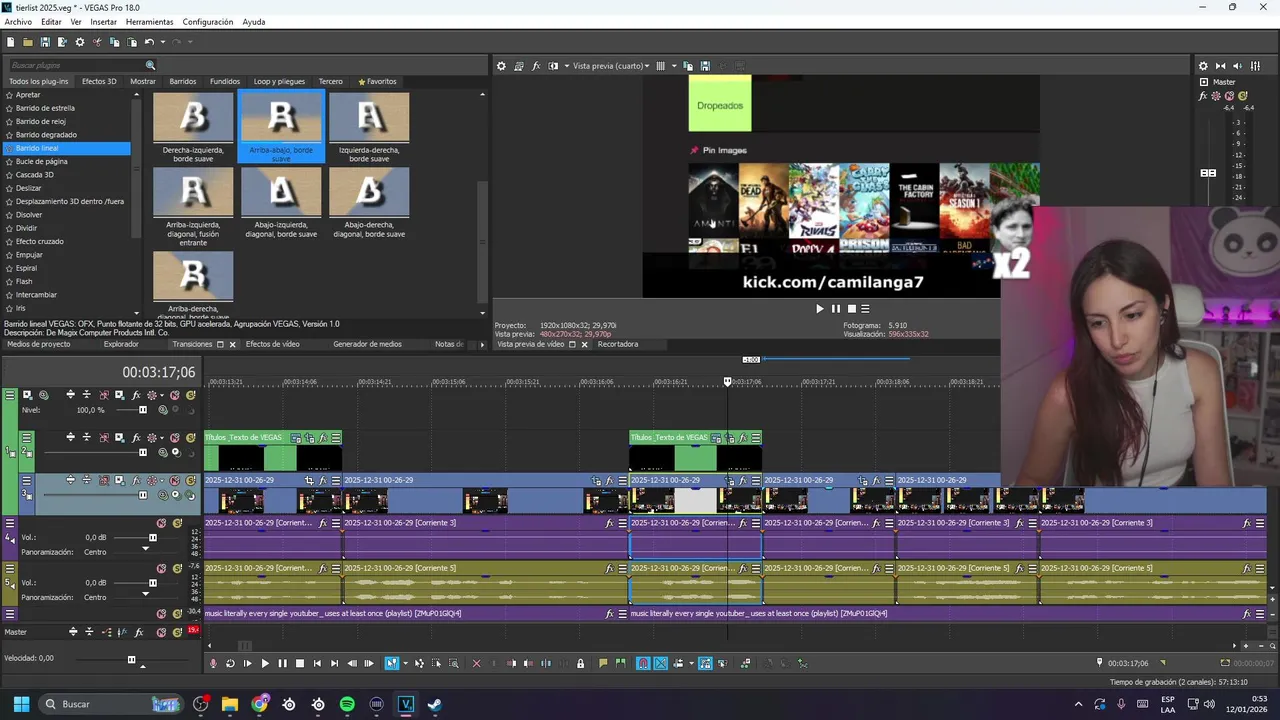This screenshot has width=1280, height=720.
Task: Save the project with the floppy icon
Action: (x=45, y=42)
